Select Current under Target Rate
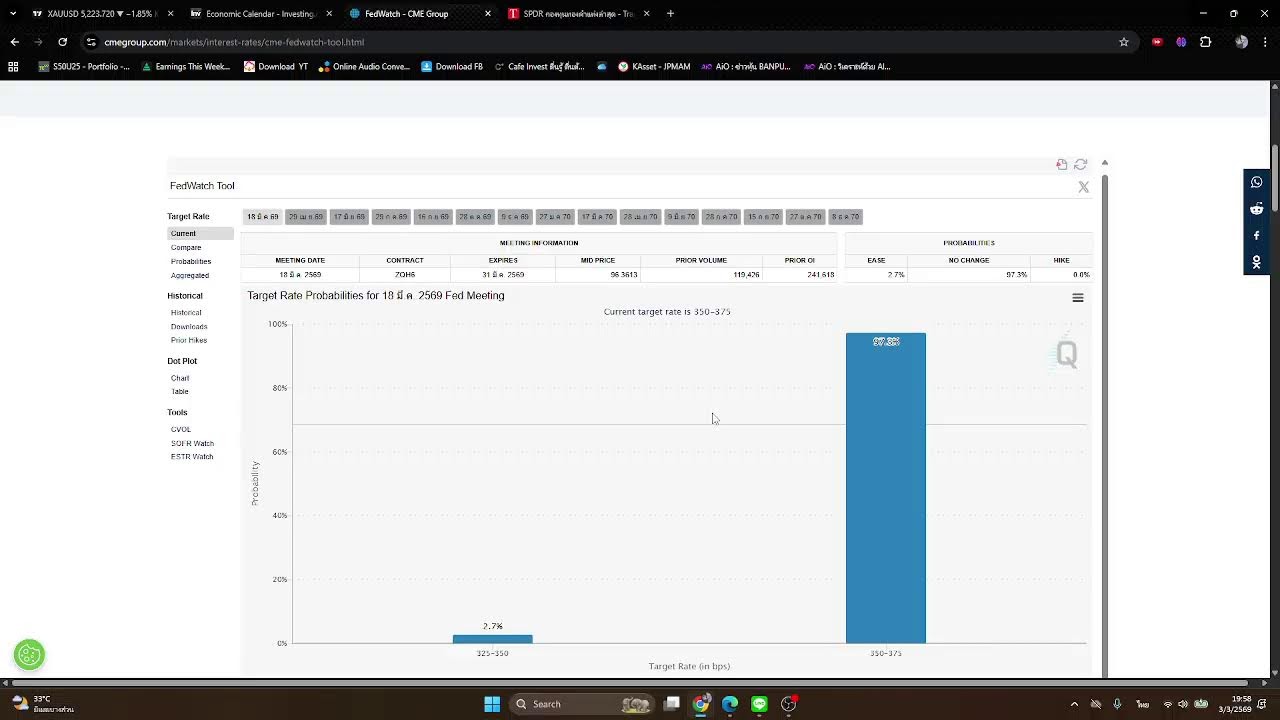 (200, 234)
